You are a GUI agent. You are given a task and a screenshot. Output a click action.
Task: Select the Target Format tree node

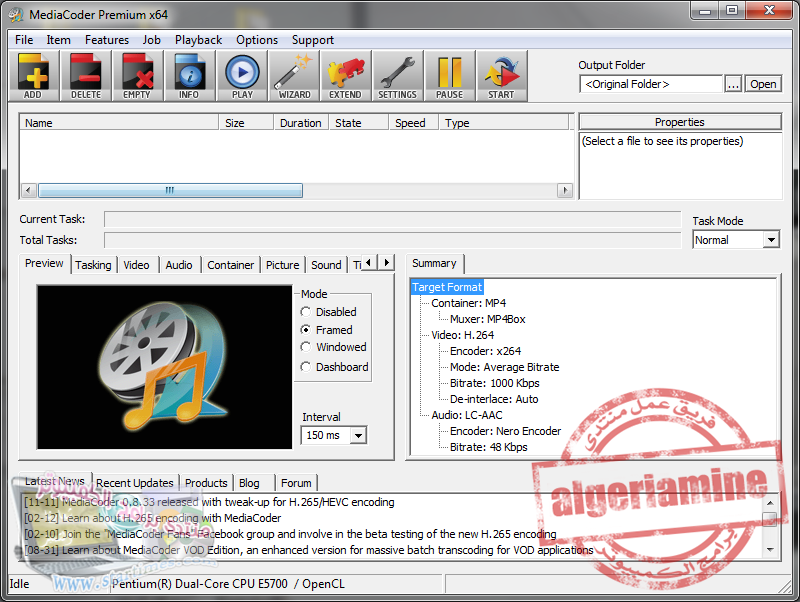[x=447, y=287]
